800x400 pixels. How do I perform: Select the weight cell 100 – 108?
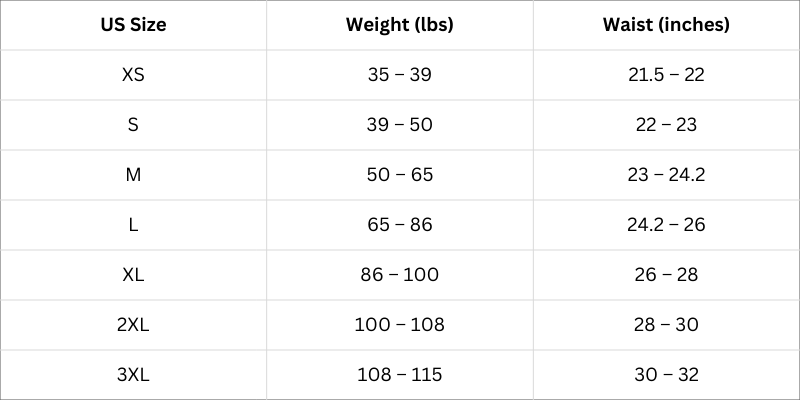(399, 325)
